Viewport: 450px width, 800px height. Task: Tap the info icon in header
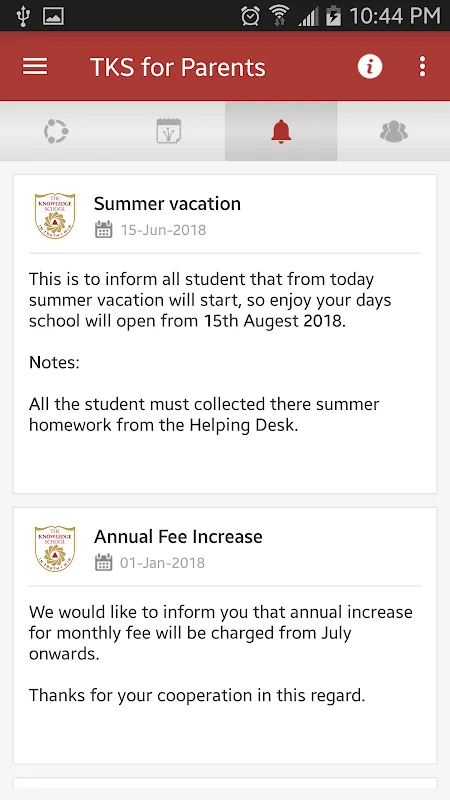click(369, 66)
